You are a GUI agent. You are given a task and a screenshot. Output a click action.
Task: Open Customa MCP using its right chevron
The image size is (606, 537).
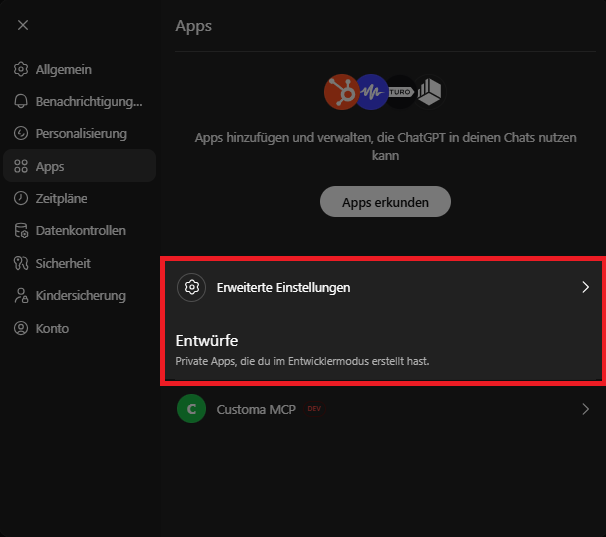click(x=586, y=408)
